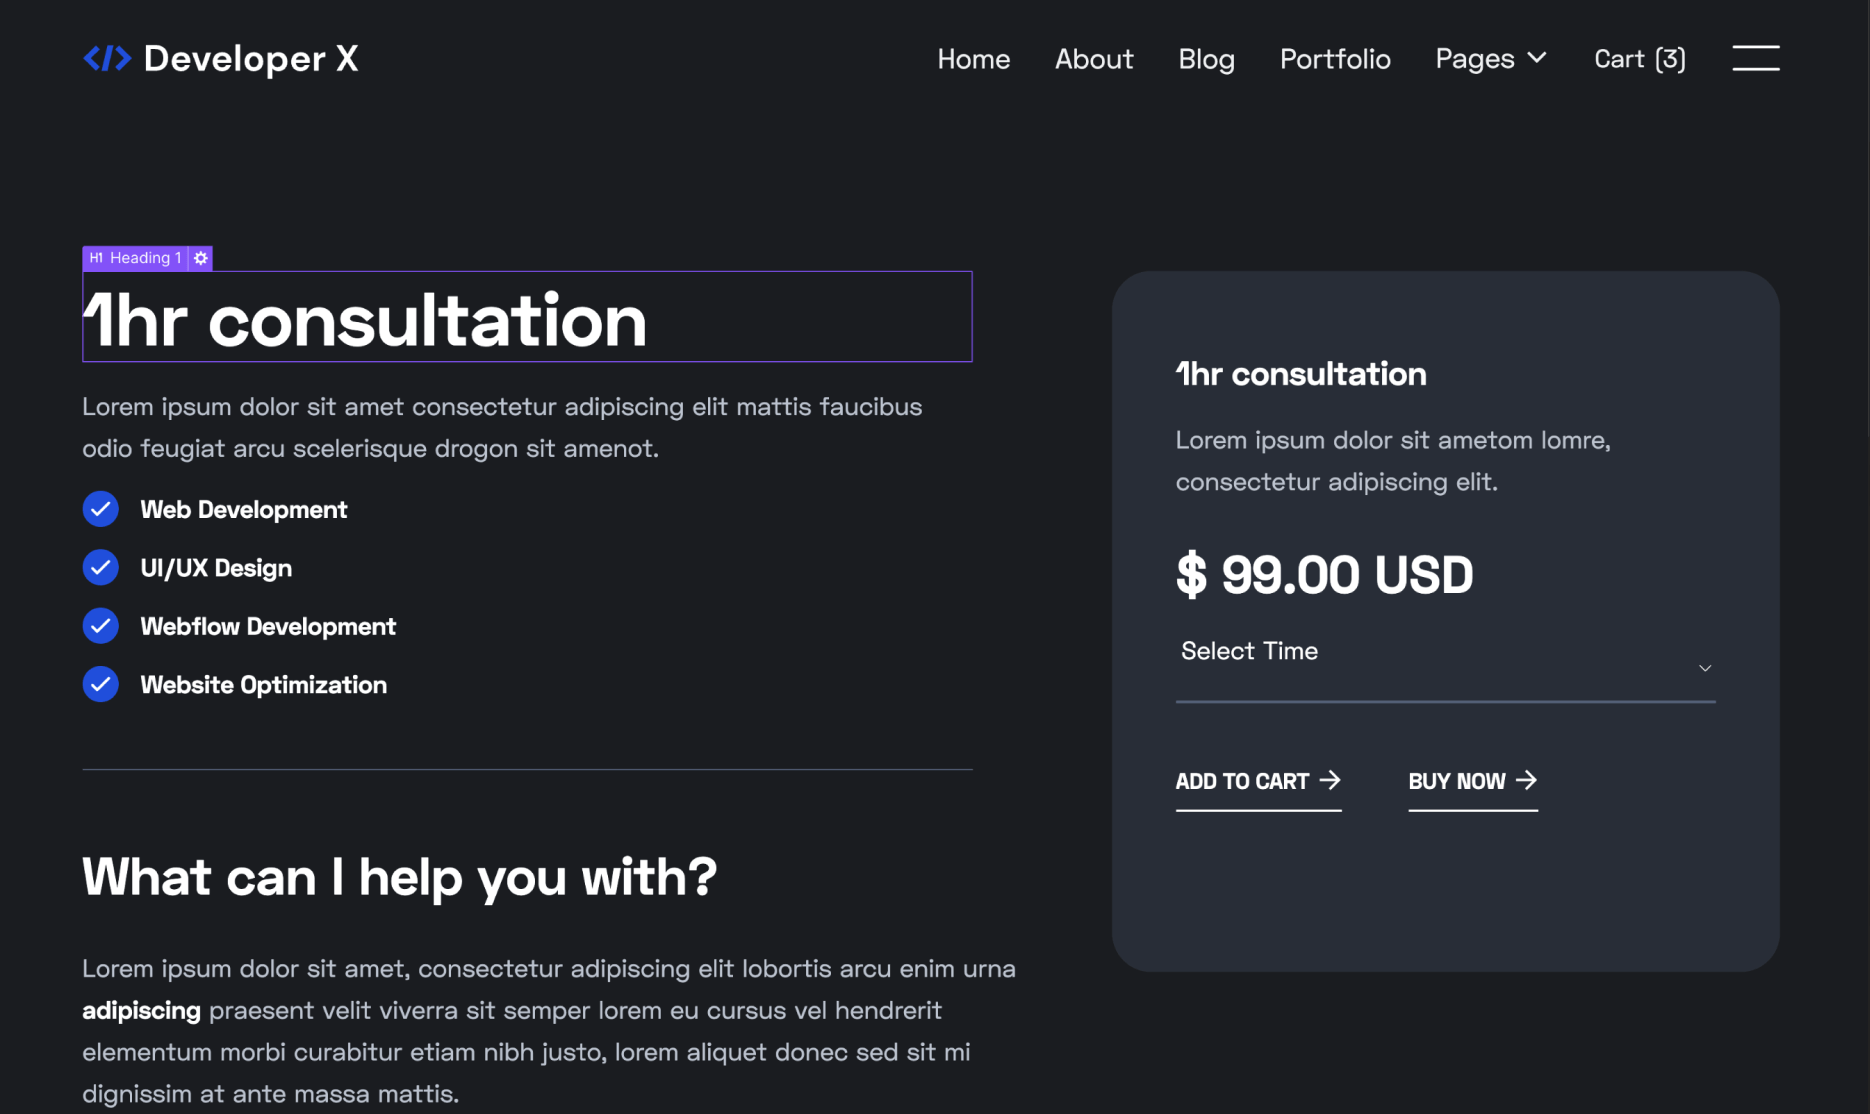
Task: Click the checkmark icon beside UI/UX Design
Action: [x=100, y=567]
